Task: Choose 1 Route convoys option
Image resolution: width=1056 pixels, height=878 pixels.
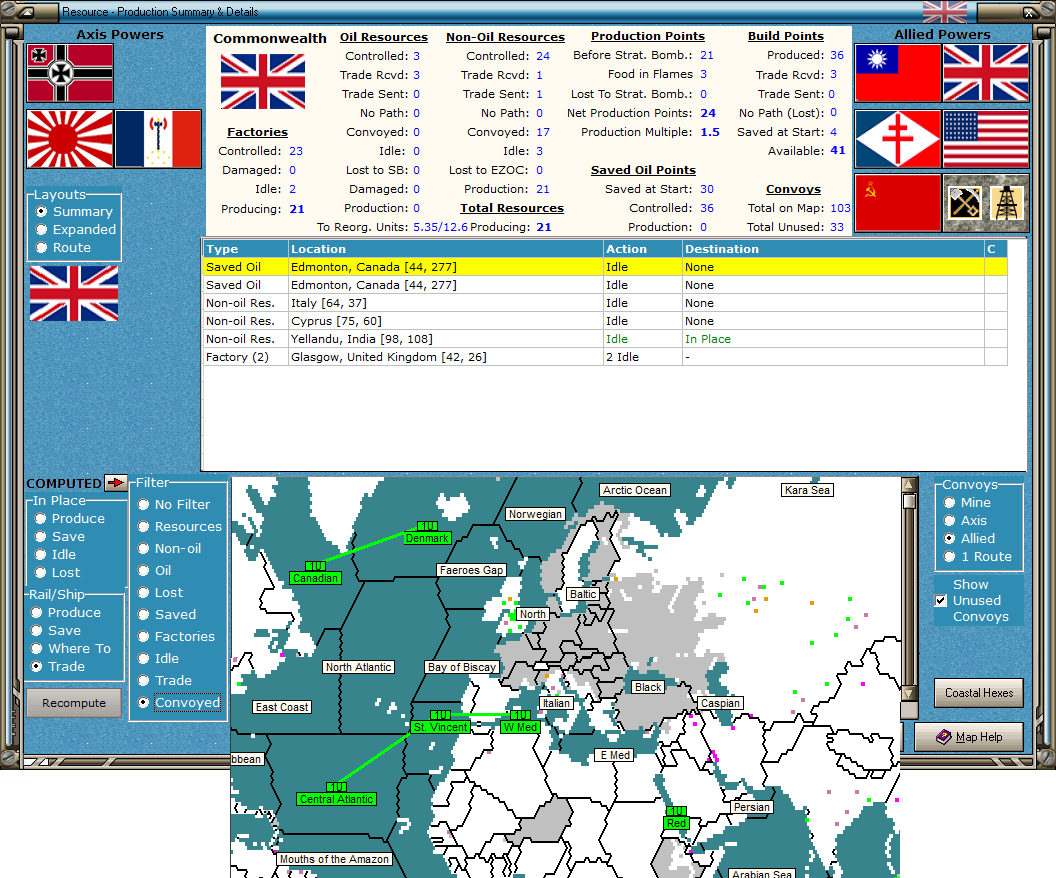Action: point(978,556)
